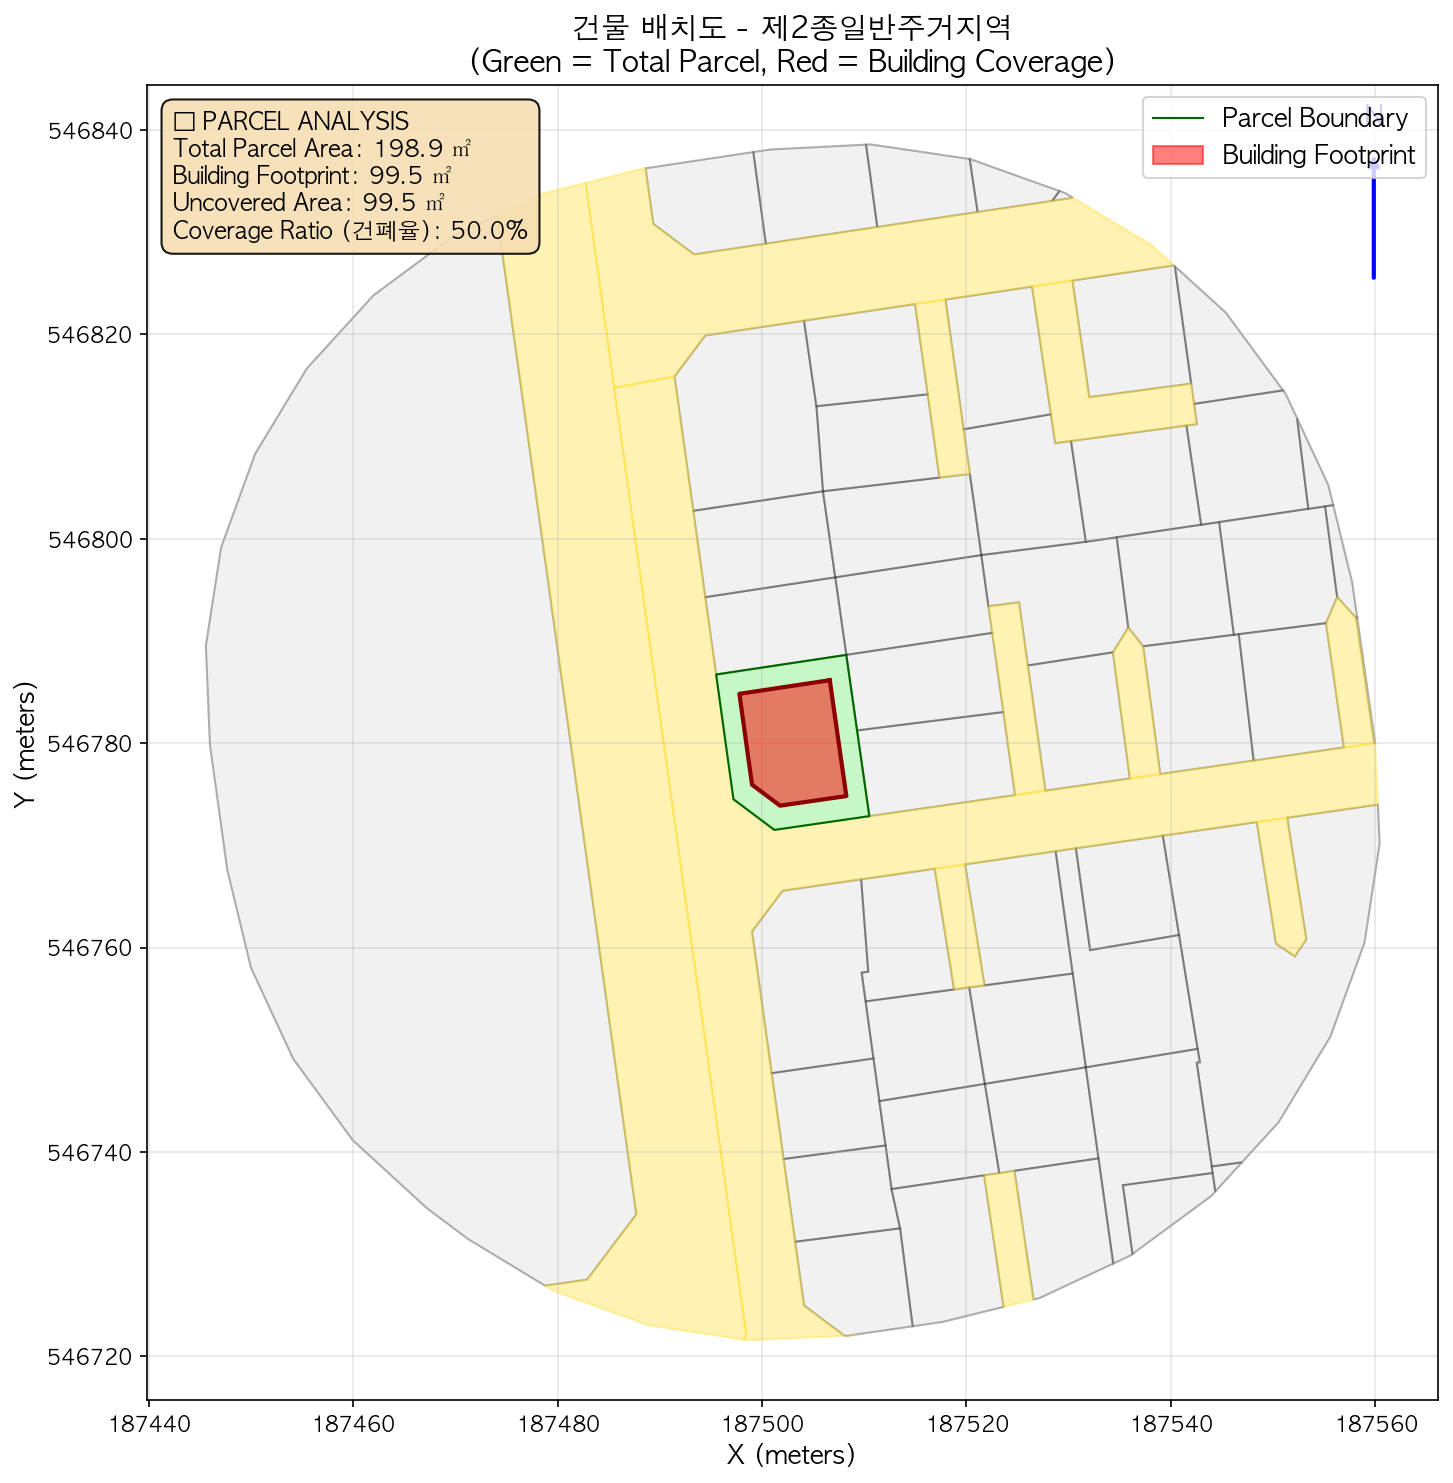Click the Uncovered Area 99.5 line
This screenshot has height=1483, width=1453.
pos(308,203)
